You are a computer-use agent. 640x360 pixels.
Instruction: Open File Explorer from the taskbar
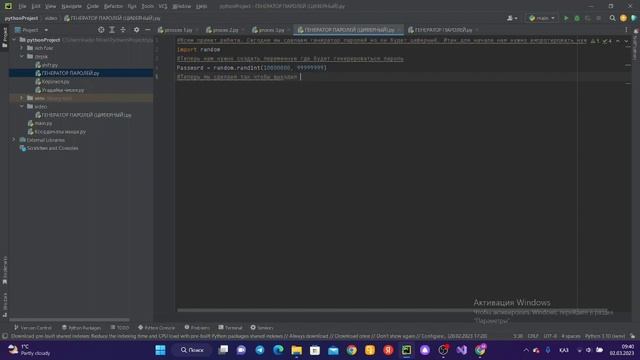(x=296, y=350)
